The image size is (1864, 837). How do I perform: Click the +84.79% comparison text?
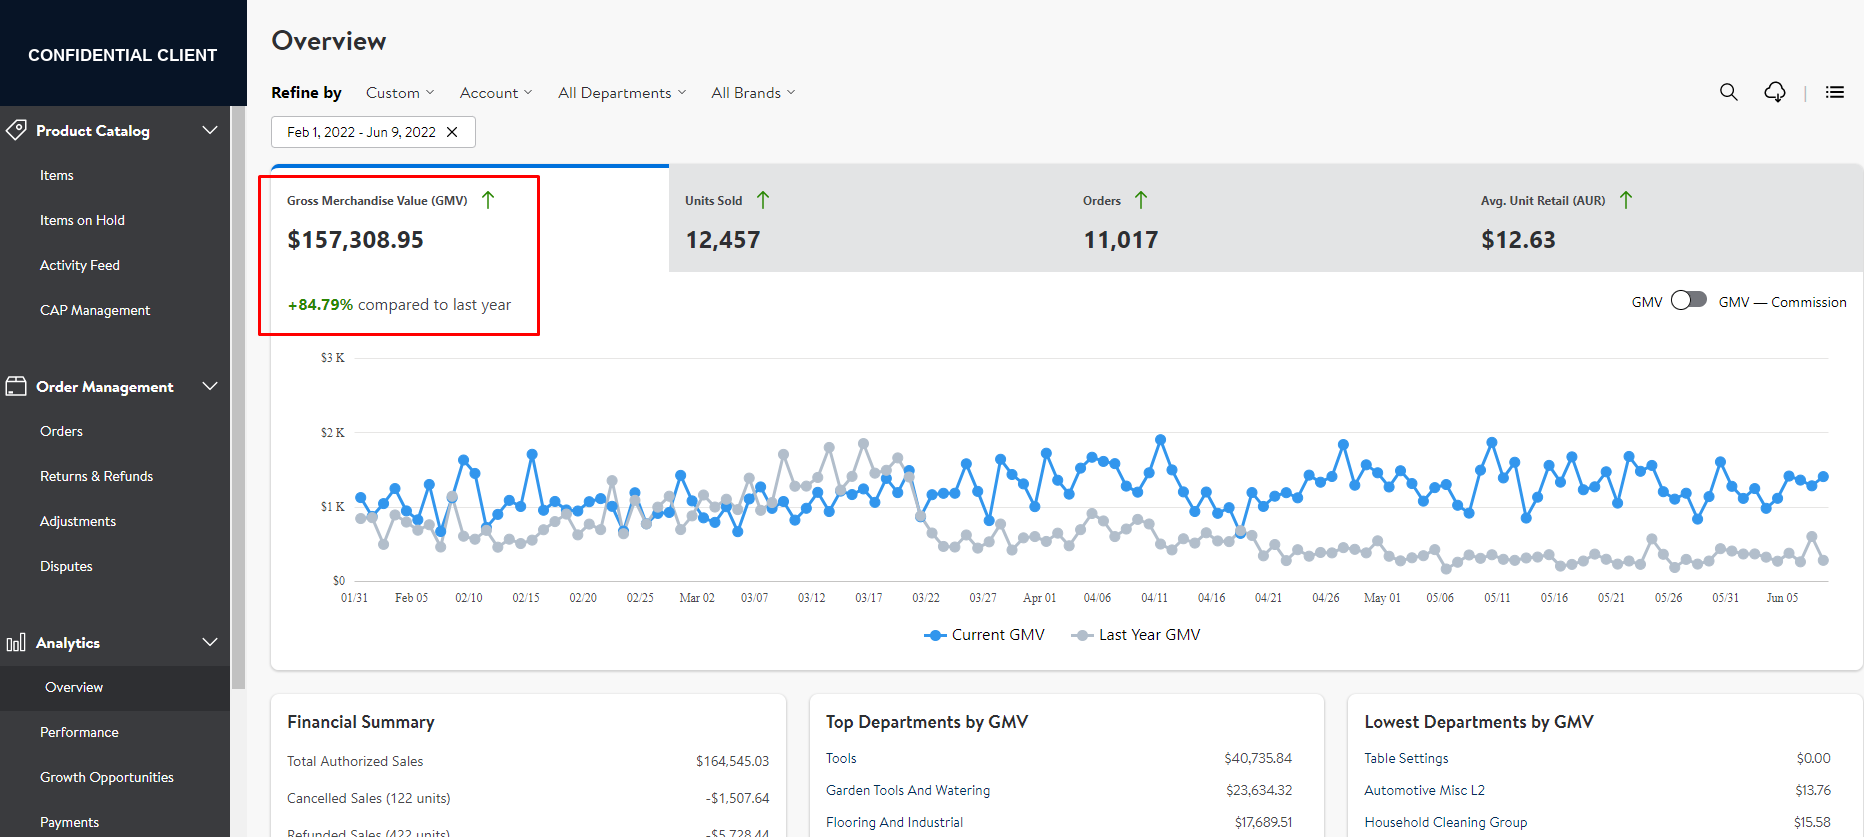coord(399,305)
